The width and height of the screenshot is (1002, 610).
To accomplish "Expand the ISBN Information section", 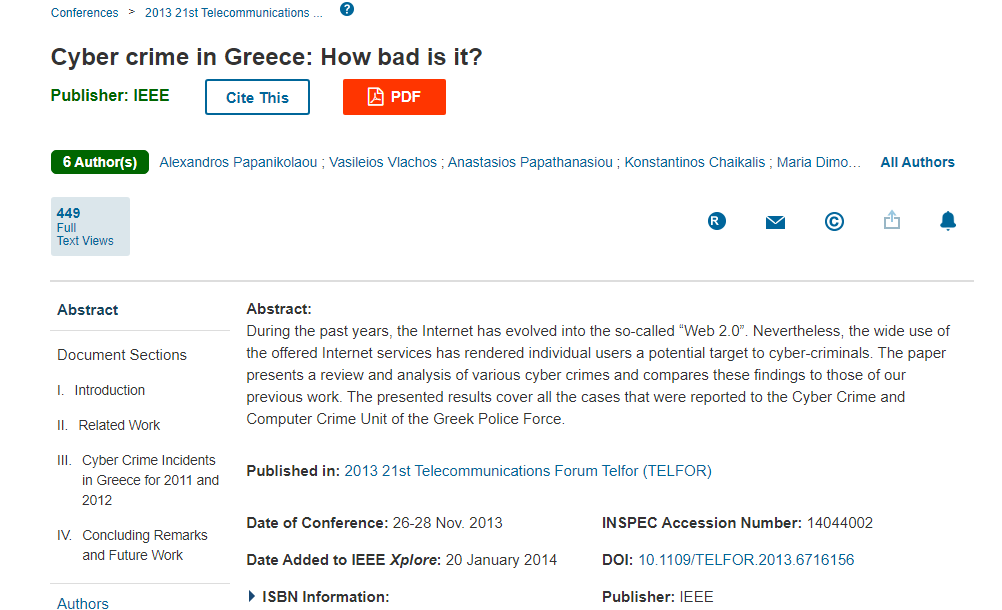I will pos(318,597).
